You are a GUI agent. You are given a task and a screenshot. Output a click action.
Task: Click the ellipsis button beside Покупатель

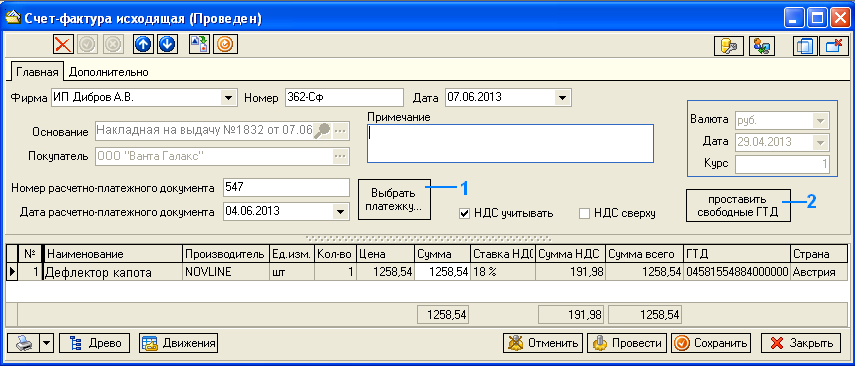(340, 156)
